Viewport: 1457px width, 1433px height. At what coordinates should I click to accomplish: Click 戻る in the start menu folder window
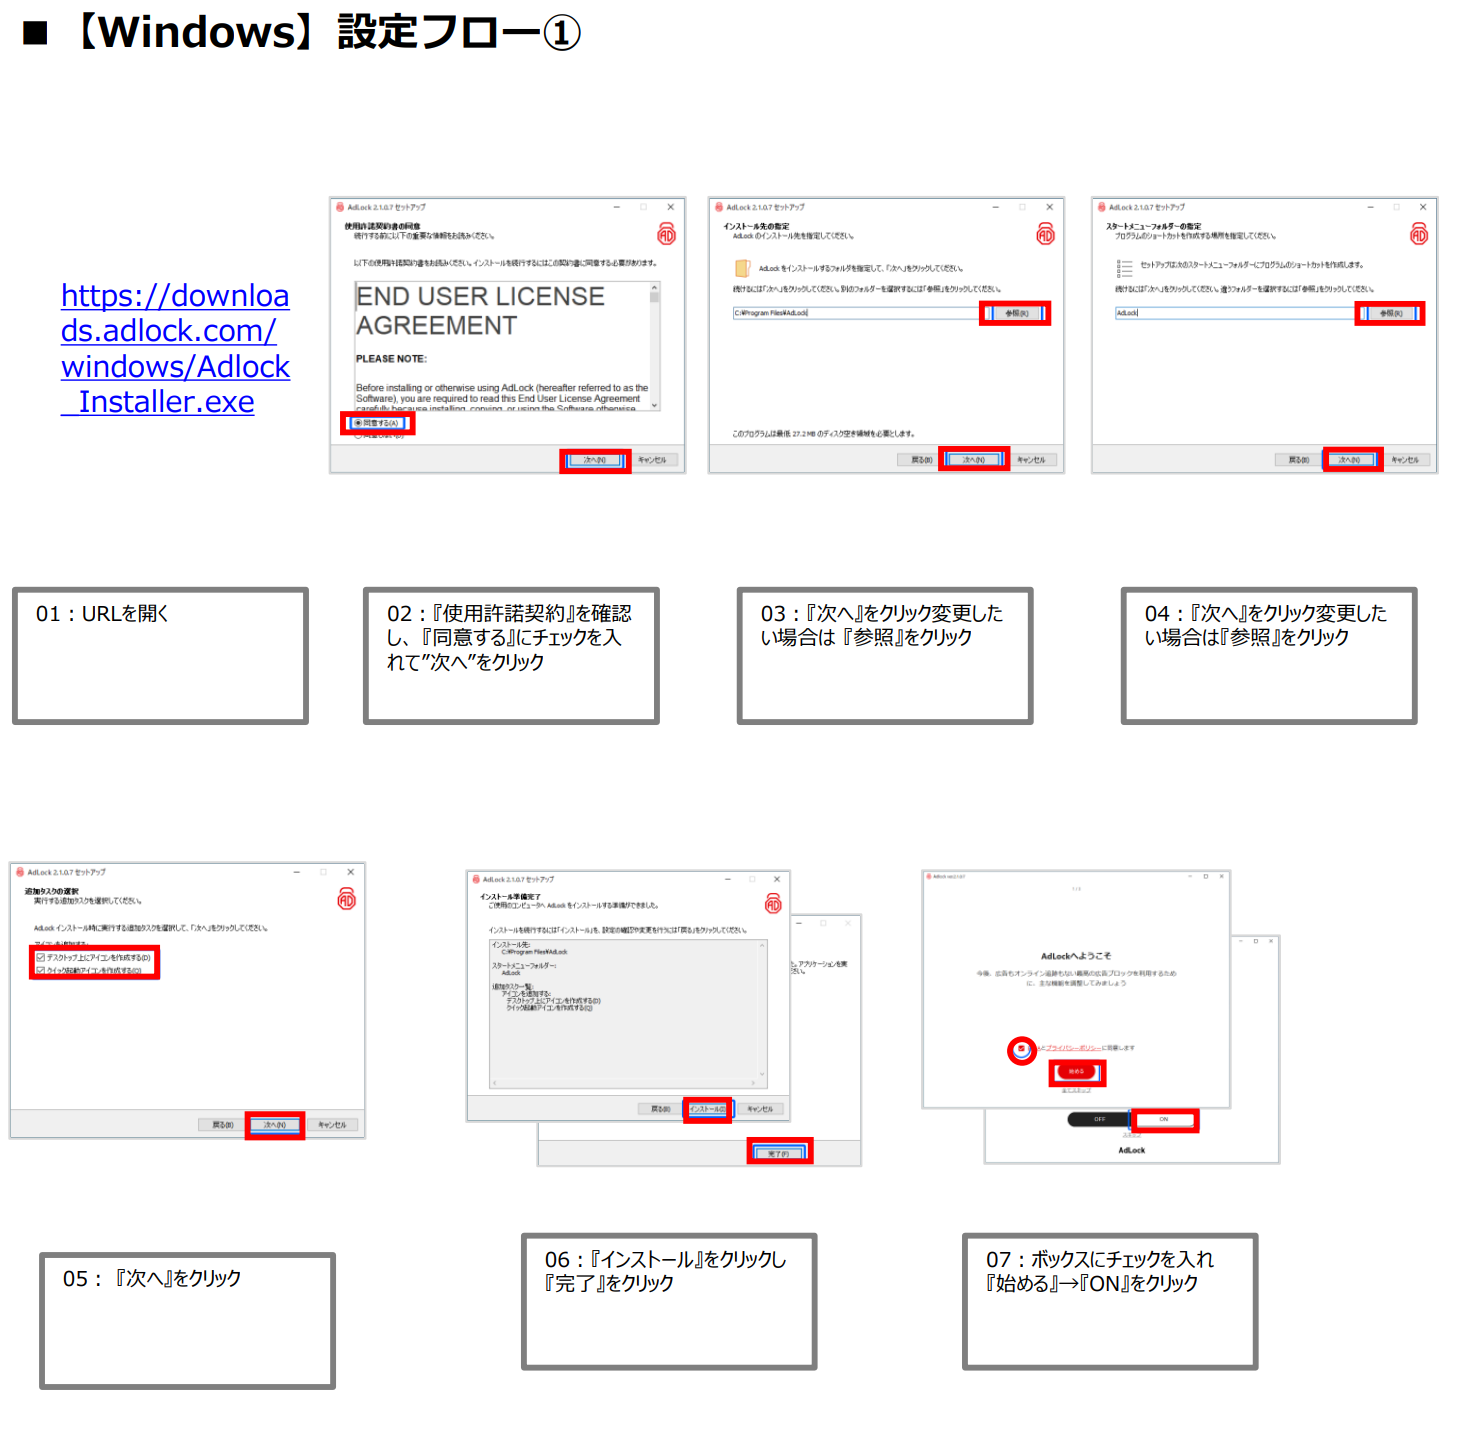pos(1298,460)
